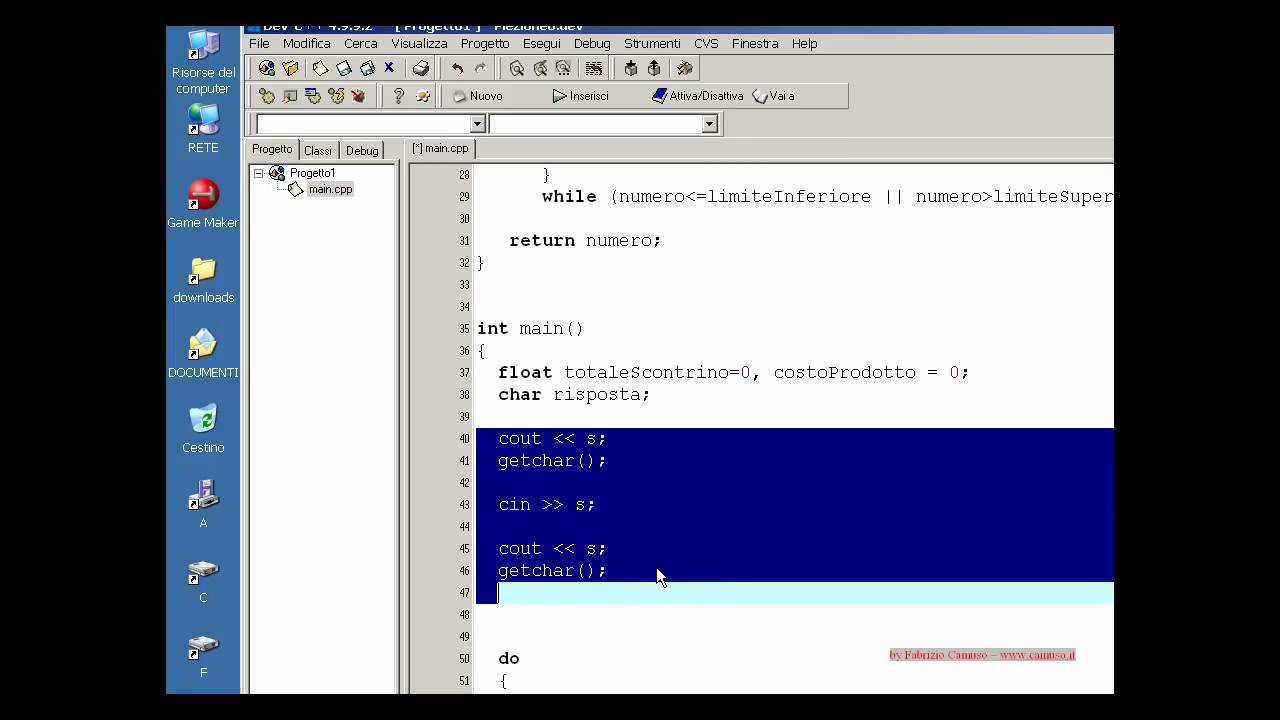Open the Help menu

click(x=804, y=43)
